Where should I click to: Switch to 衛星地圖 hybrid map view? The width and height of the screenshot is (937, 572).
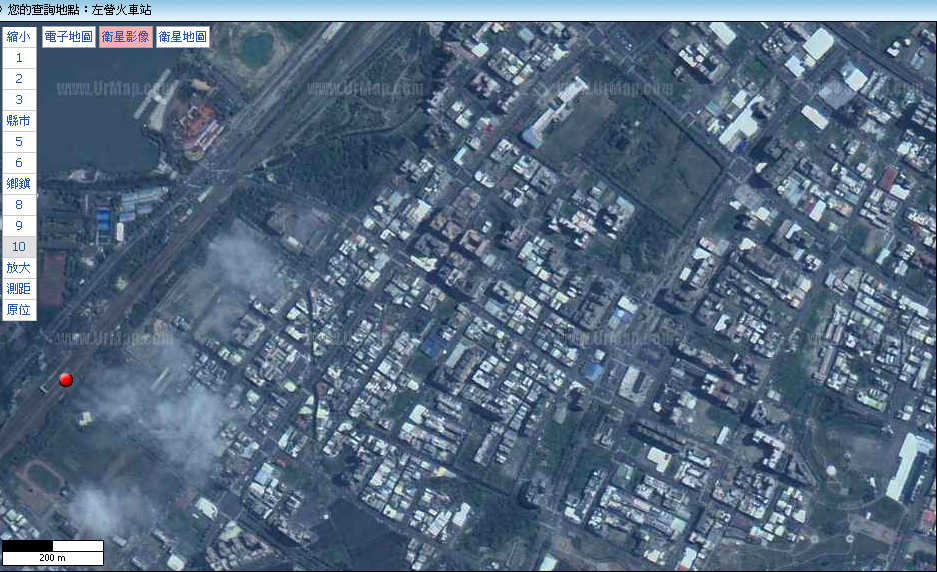[x=183, y=36]
